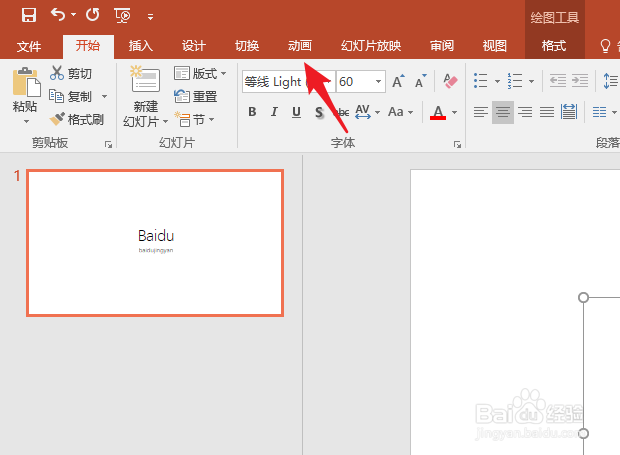Switch to the 插入 tab
This screenshot has width=620, height=455.
pyautogui.click(x=140, y=46)
